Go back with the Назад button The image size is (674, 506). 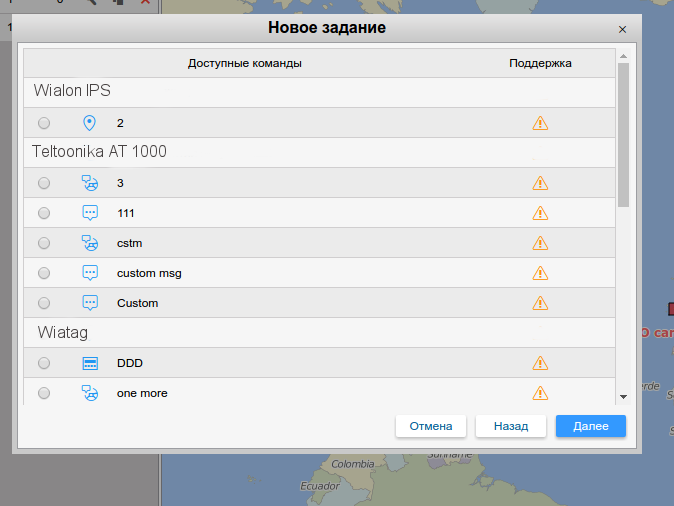pos(510,426)
